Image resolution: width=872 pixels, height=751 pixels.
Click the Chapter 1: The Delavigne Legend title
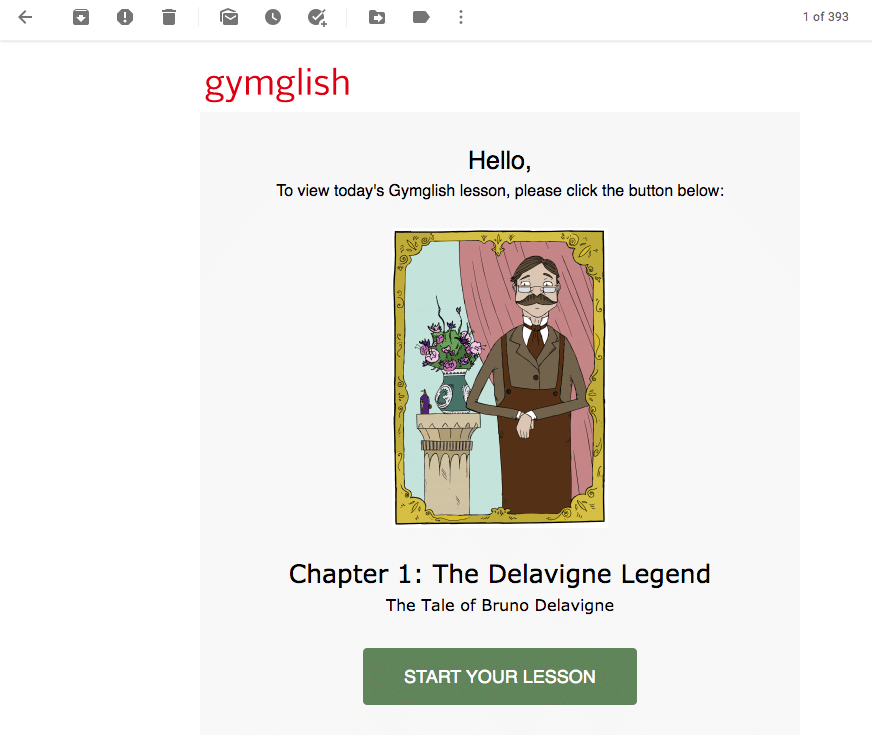pos(499,574)
